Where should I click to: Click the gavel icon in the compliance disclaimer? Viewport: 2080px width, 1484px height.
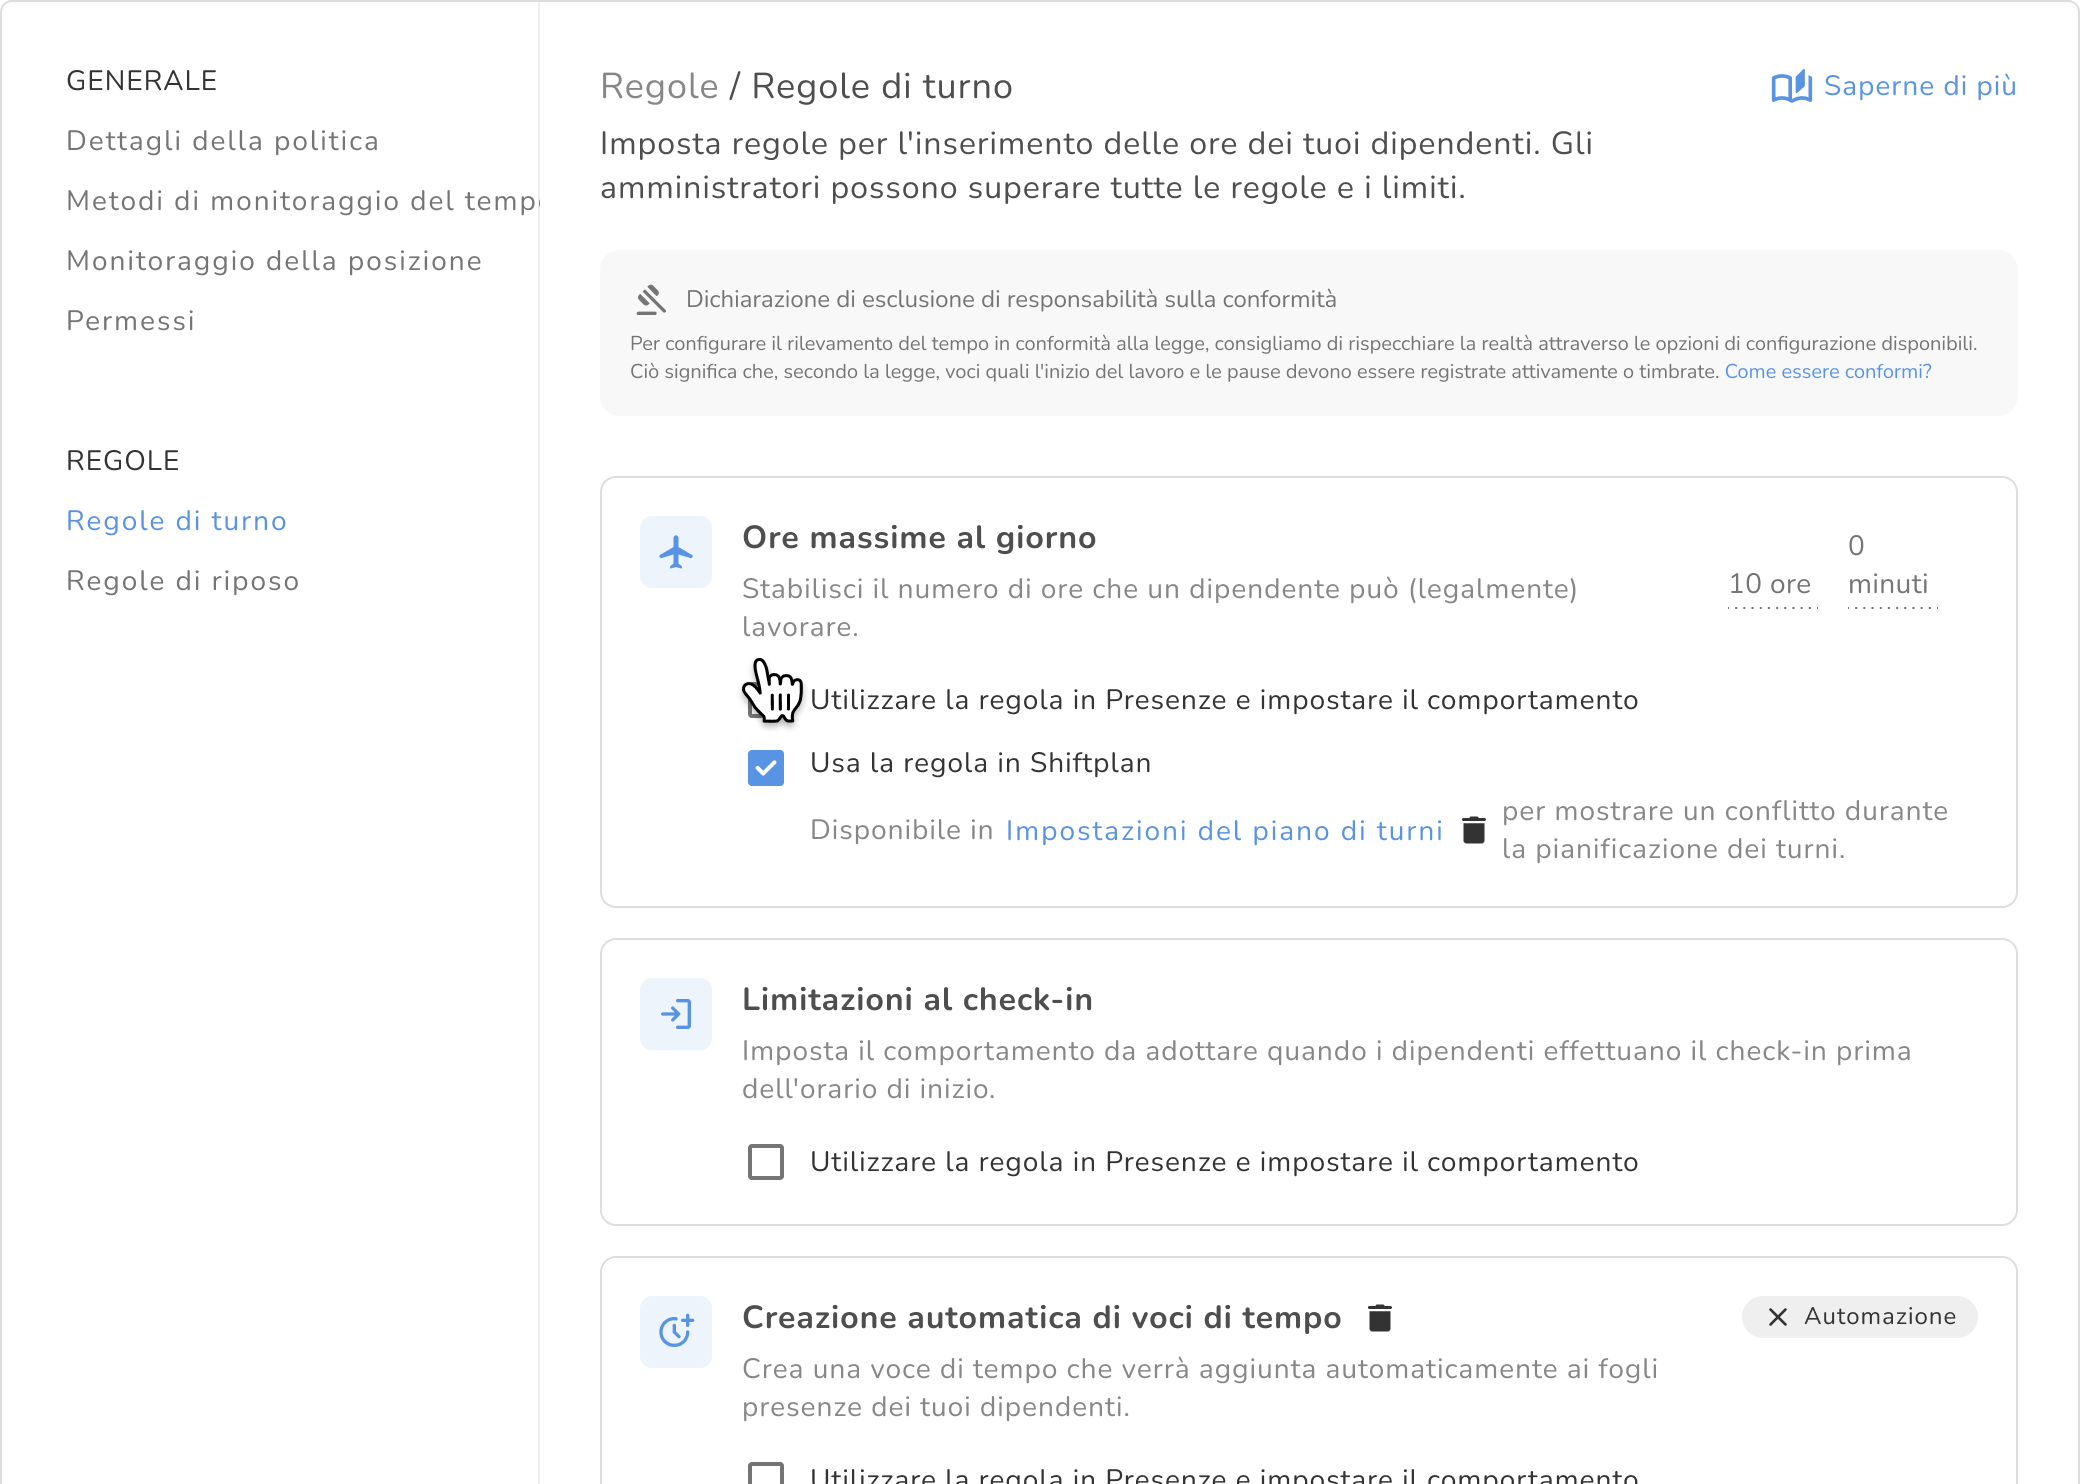click(x=651, y=299)
